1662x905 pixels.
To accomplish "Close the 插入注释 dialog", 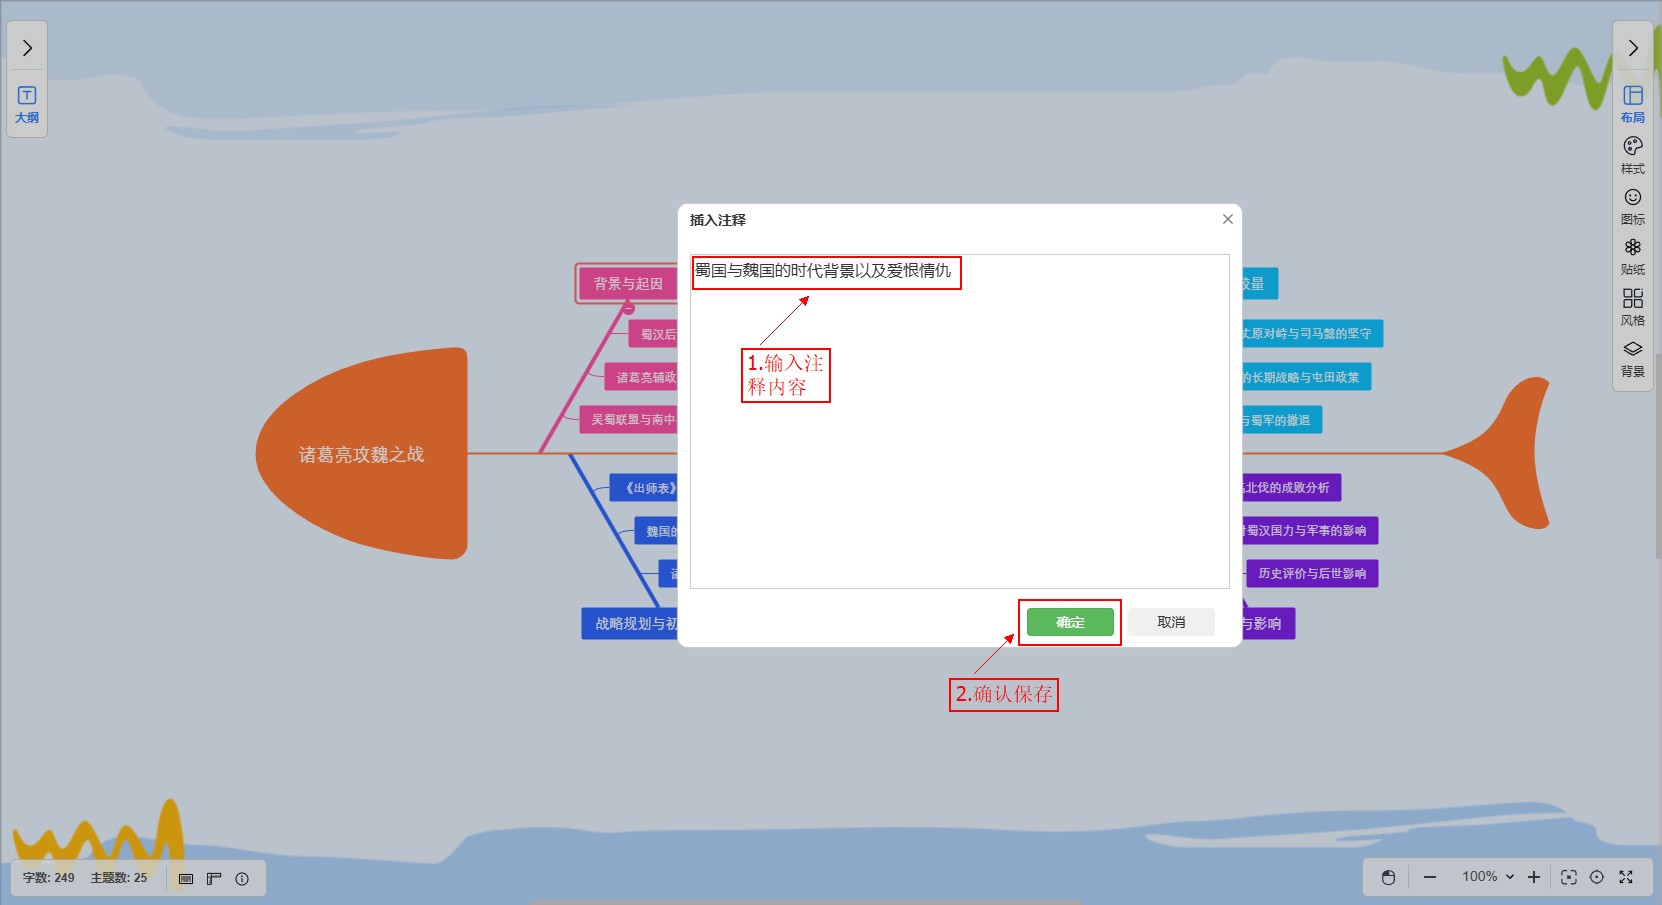I will tap(1227, 219).
